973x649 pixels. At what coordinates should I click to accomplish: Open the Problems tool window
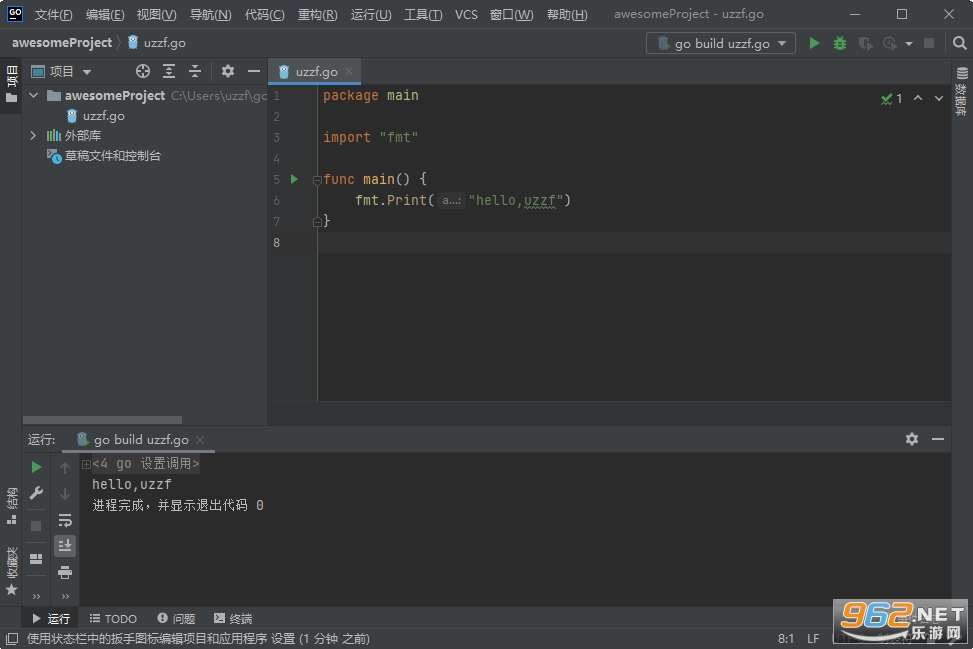pos(176,618)
